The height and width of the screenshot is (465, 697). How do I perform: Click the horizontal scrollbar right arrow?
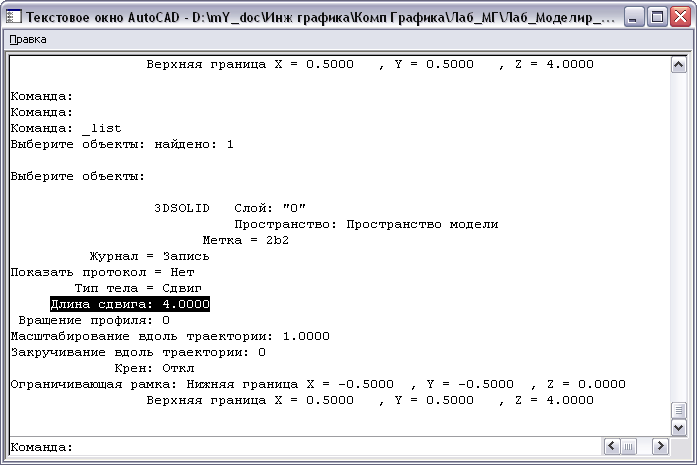(x=661, y=446)
